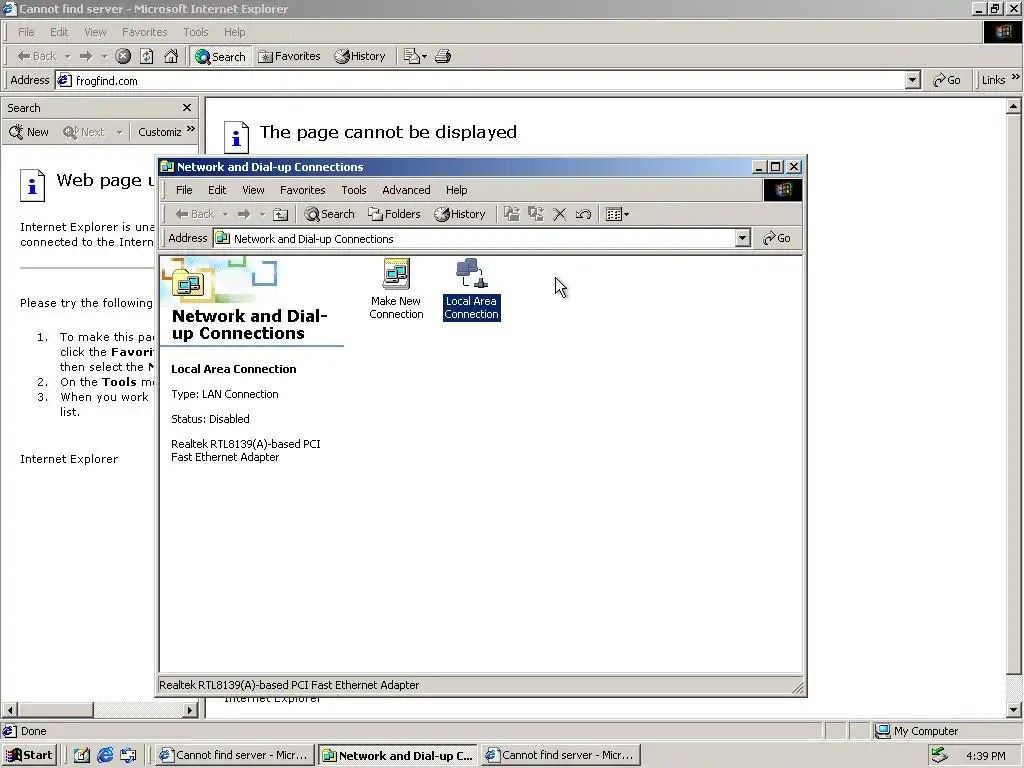Open the Local Area Connection icon

click(472, 289)
